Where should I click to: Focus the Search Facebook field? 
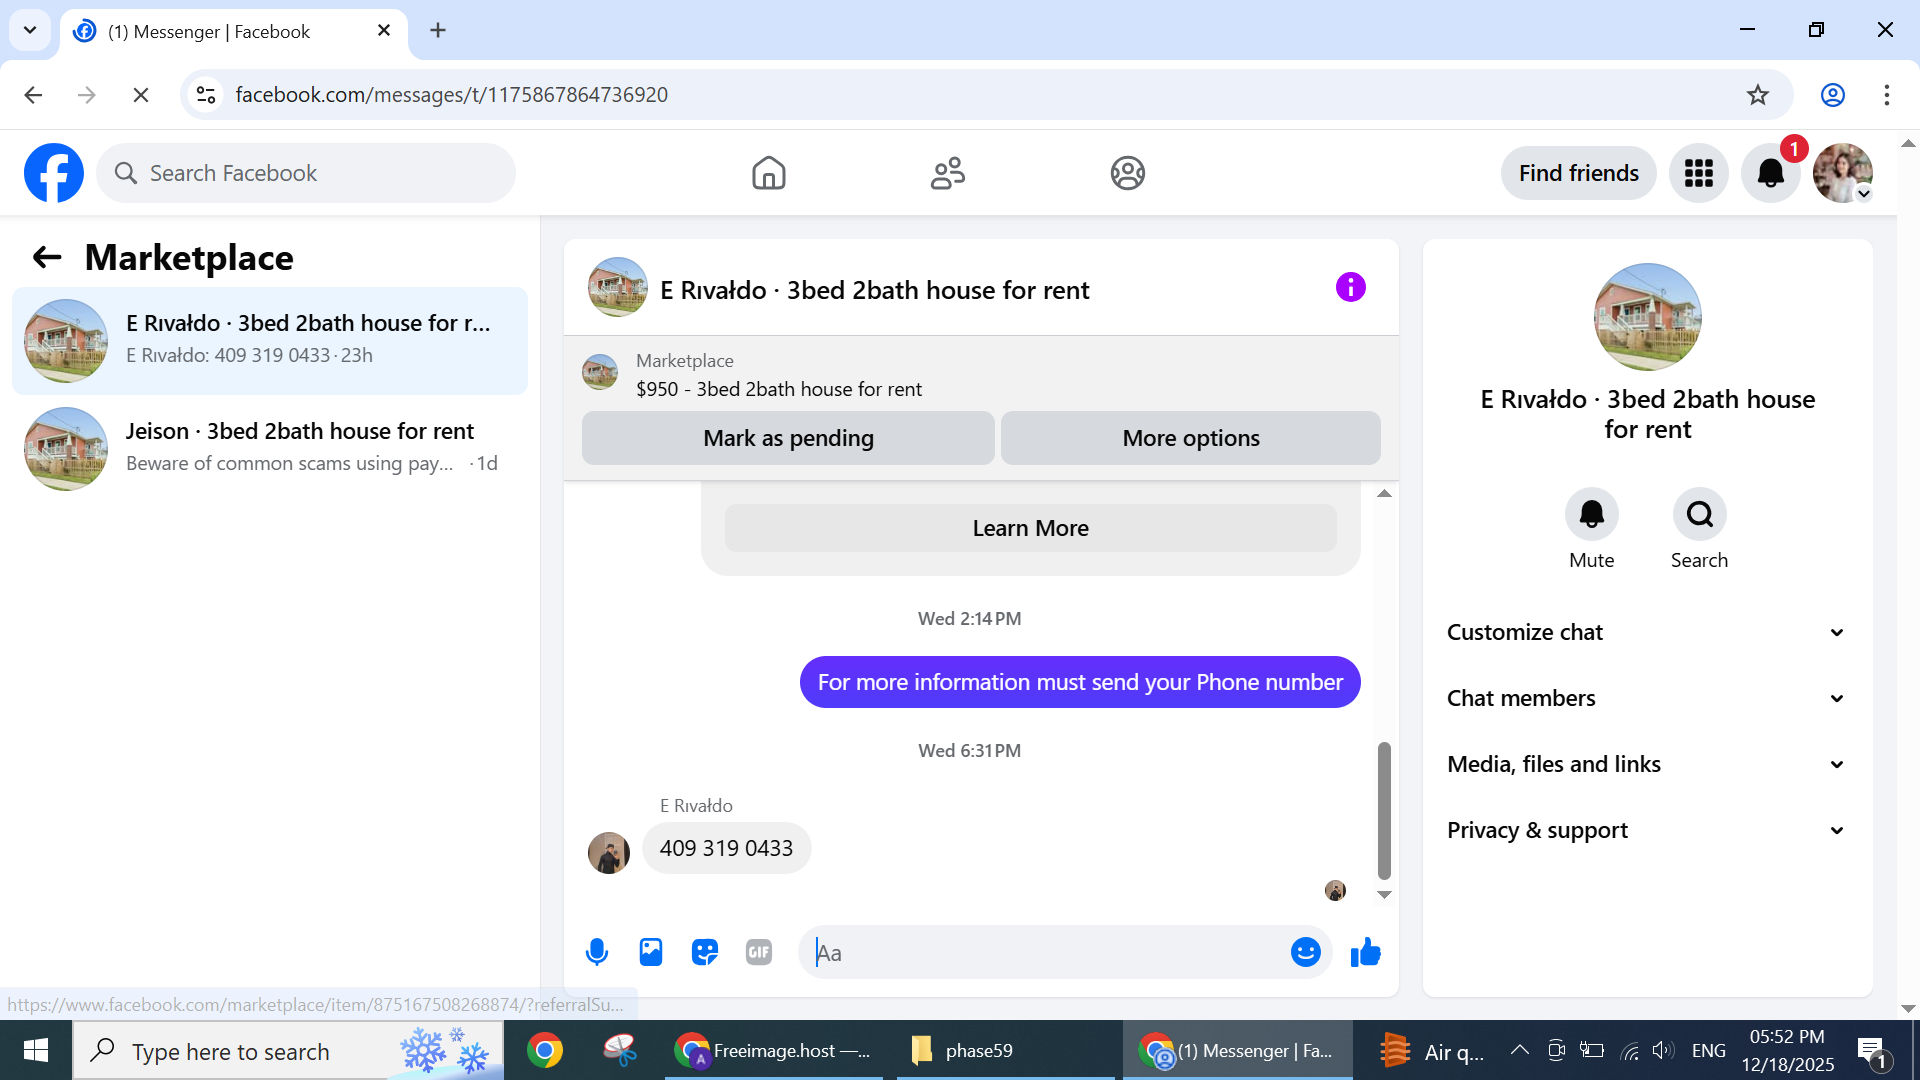(x=306, y=173)
